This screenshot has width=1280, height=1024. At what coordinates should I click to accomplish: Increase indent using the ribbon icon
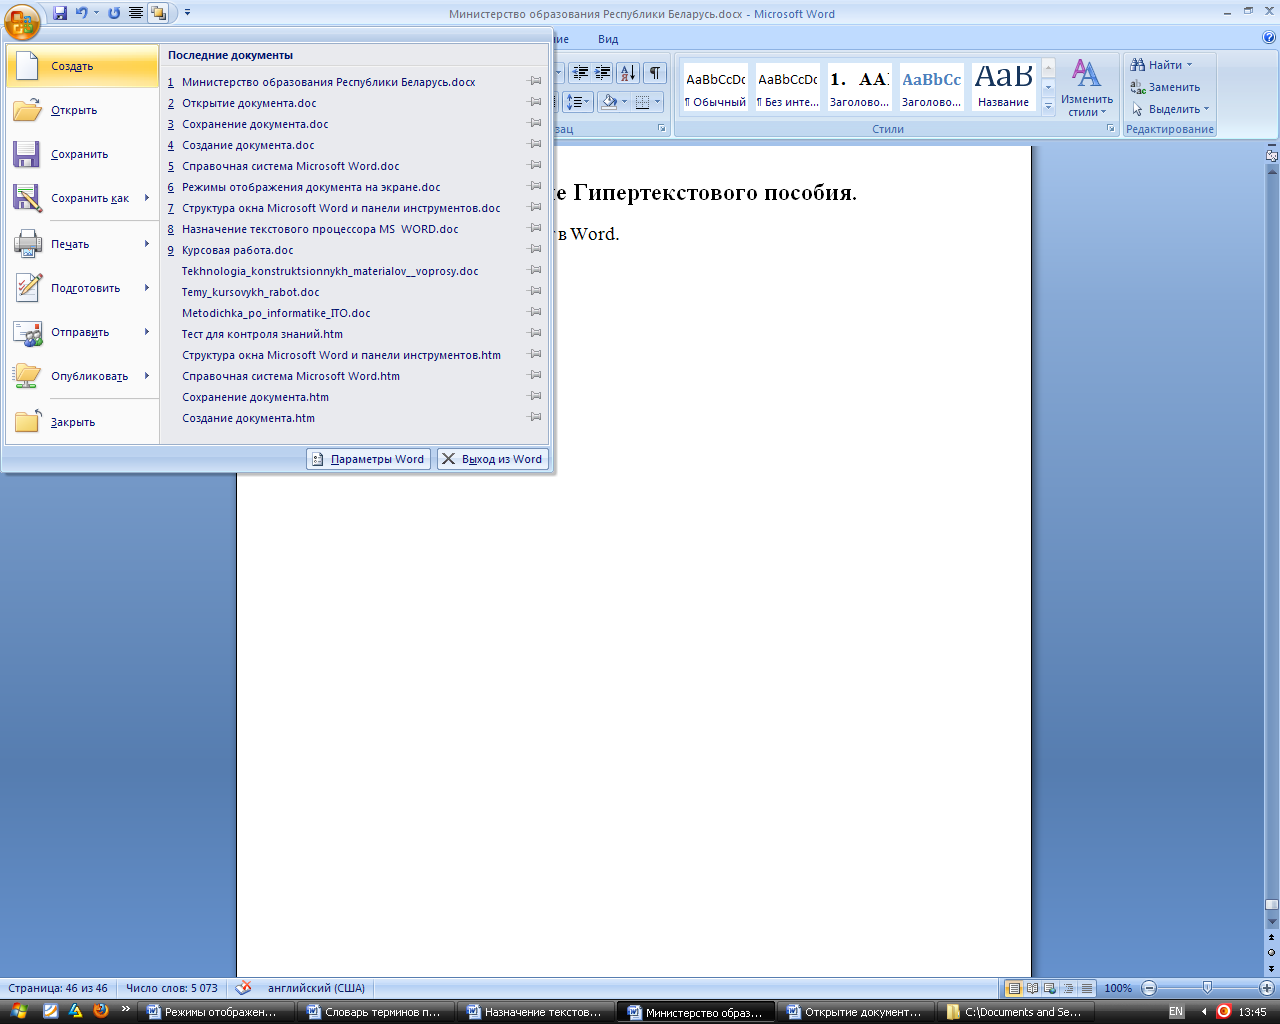pos(603,73)
